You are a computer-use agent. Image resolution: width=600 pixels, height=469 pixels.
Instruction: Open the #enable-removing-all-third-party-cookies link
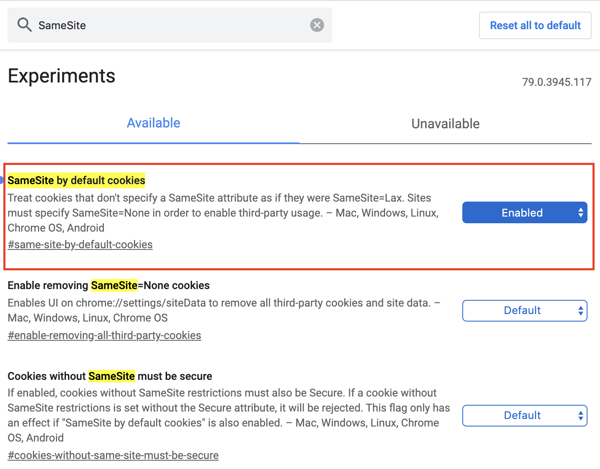(x=104, y=335)
